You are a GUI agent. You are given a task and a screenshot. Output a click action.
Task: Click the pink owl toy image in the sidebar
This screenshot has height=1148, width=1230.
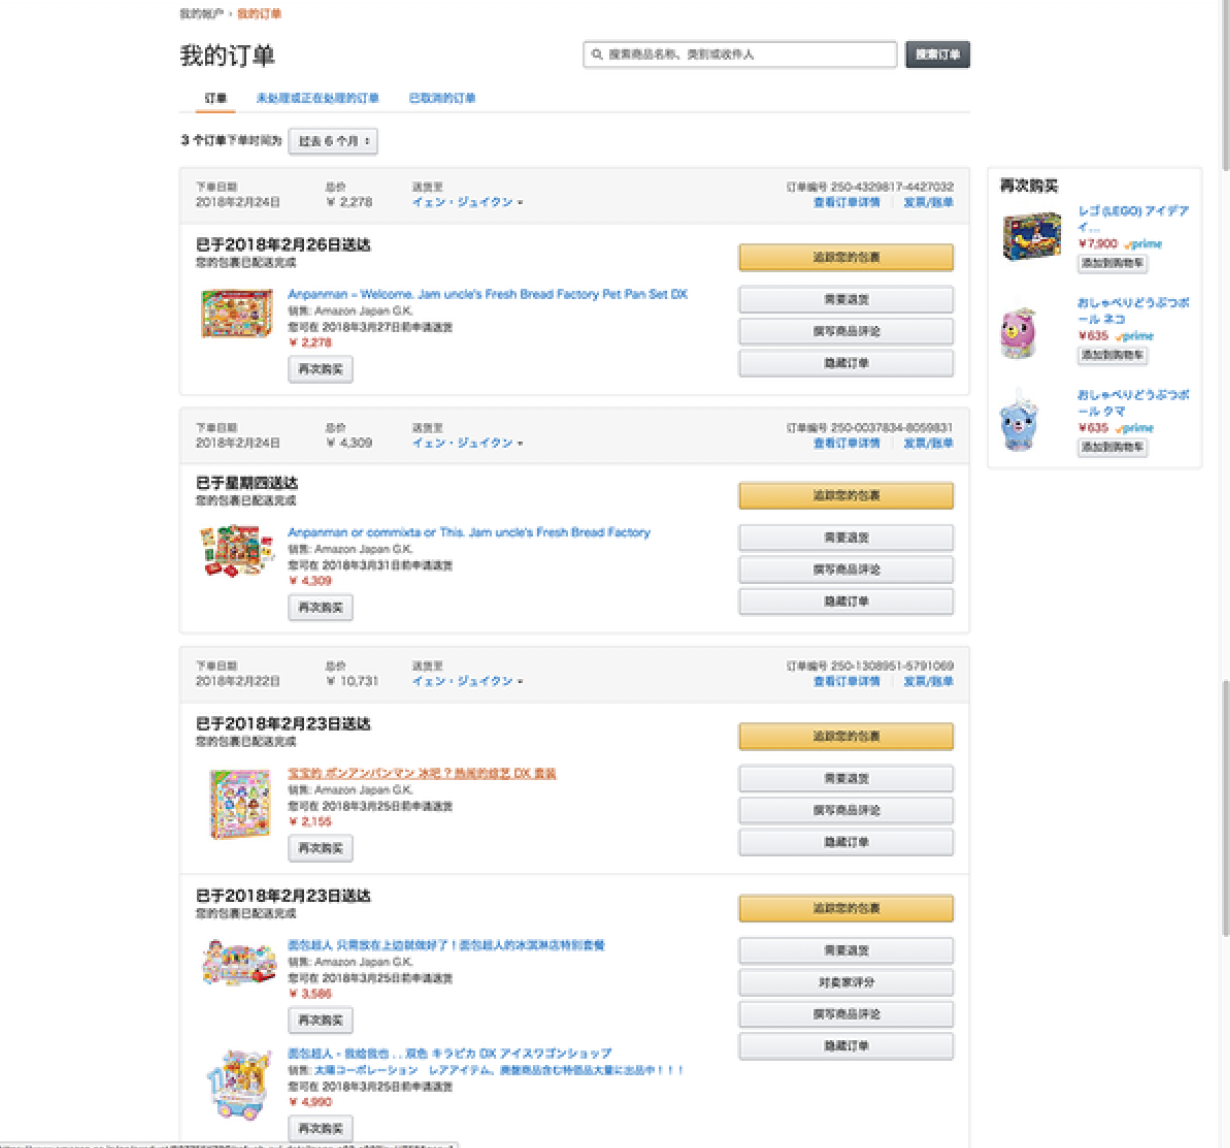(1019, 330)
